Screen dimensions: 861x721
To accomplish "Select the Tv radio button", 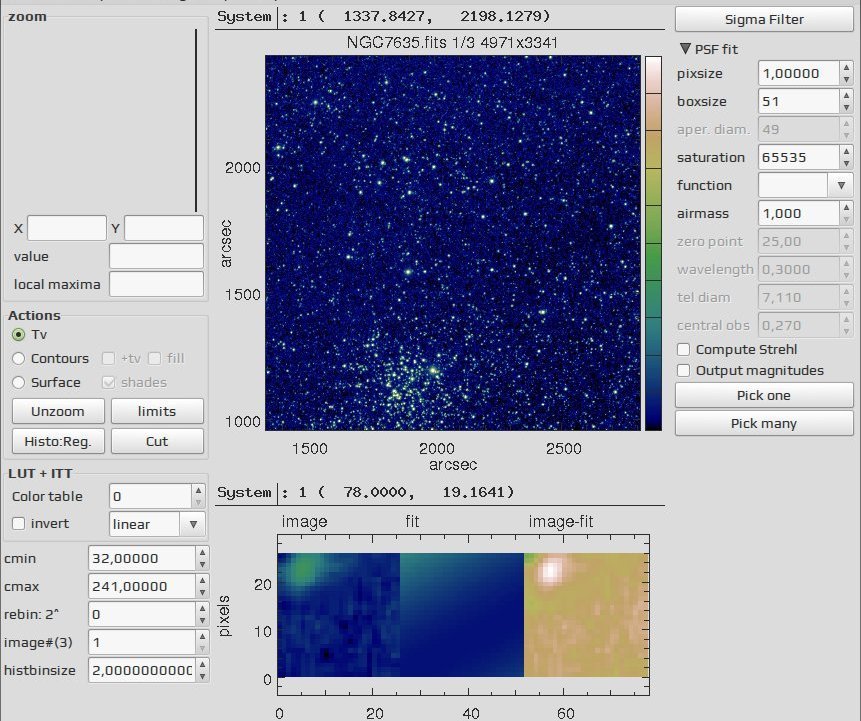I will tap(19, 334).
